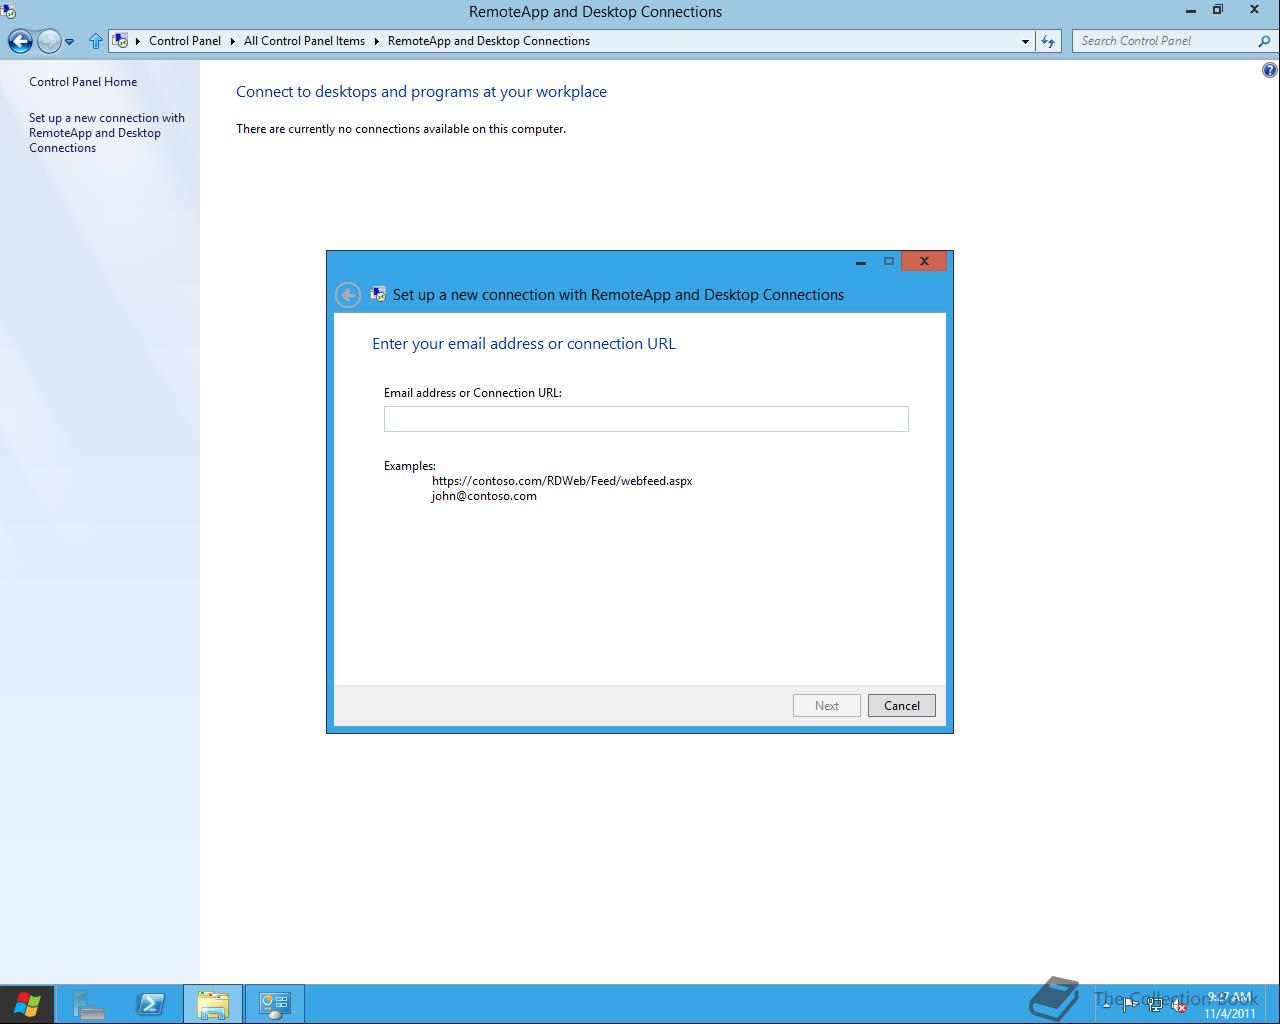Click the address bar location icon
The image size is (1280, 1024).
click(121, 41)
